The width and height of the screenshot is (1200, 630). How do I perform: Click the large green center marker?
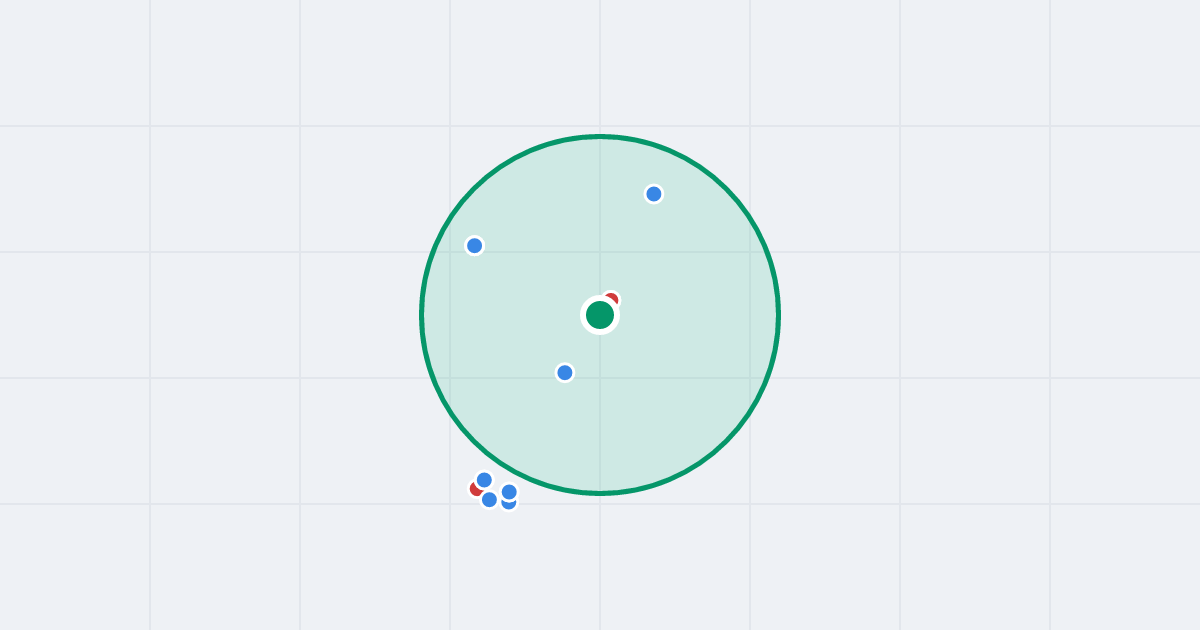(600, 315)
